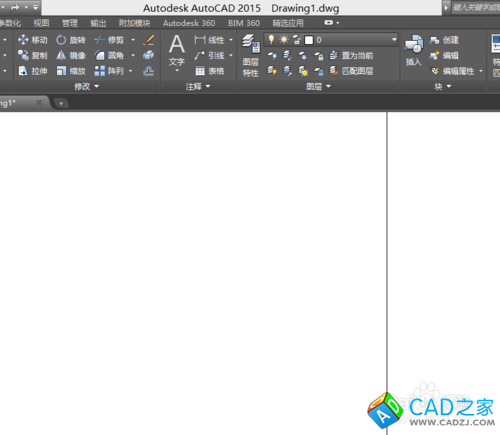Insert a Table (表格)

209,71
